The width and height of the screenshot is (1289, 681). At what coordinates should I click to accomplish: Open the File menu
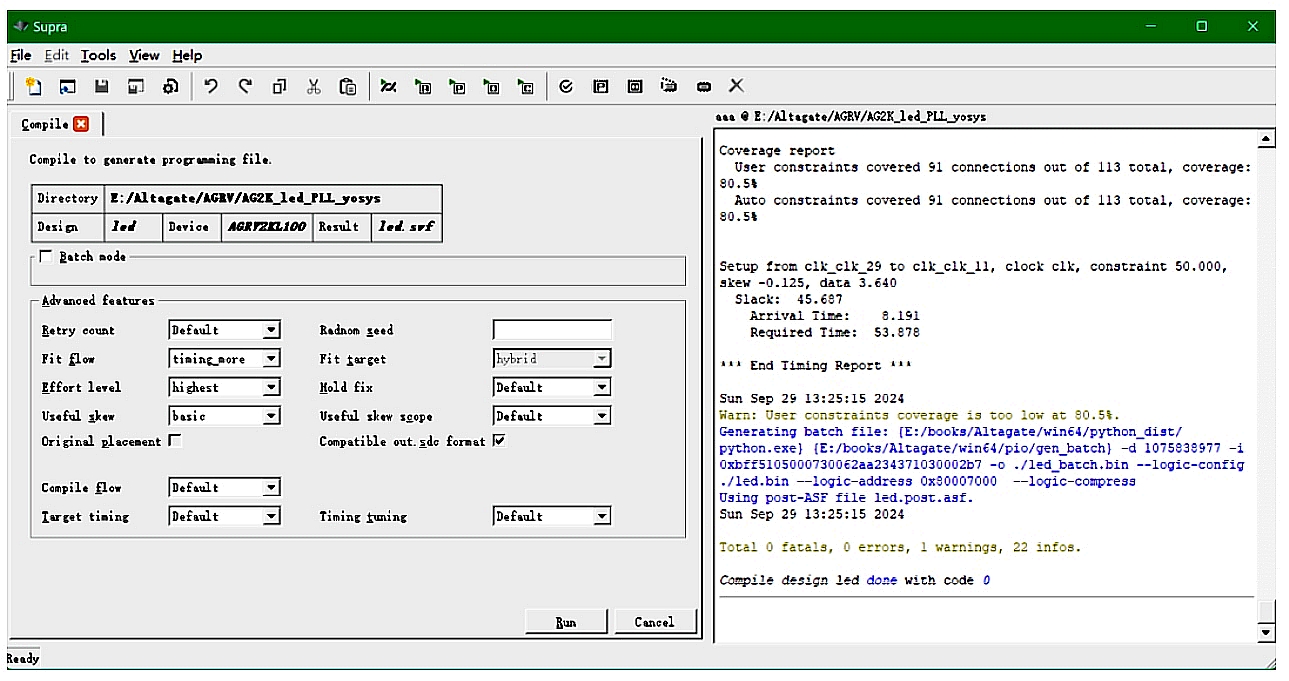(20, 55)
